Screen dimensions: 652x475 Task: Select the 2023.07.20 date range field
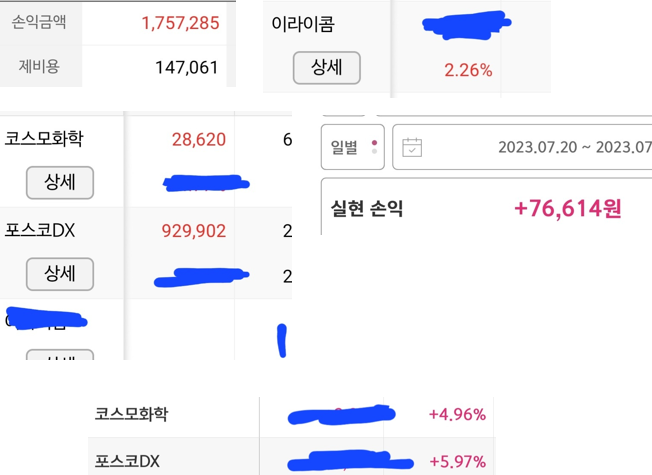click(x=522, y=147)
